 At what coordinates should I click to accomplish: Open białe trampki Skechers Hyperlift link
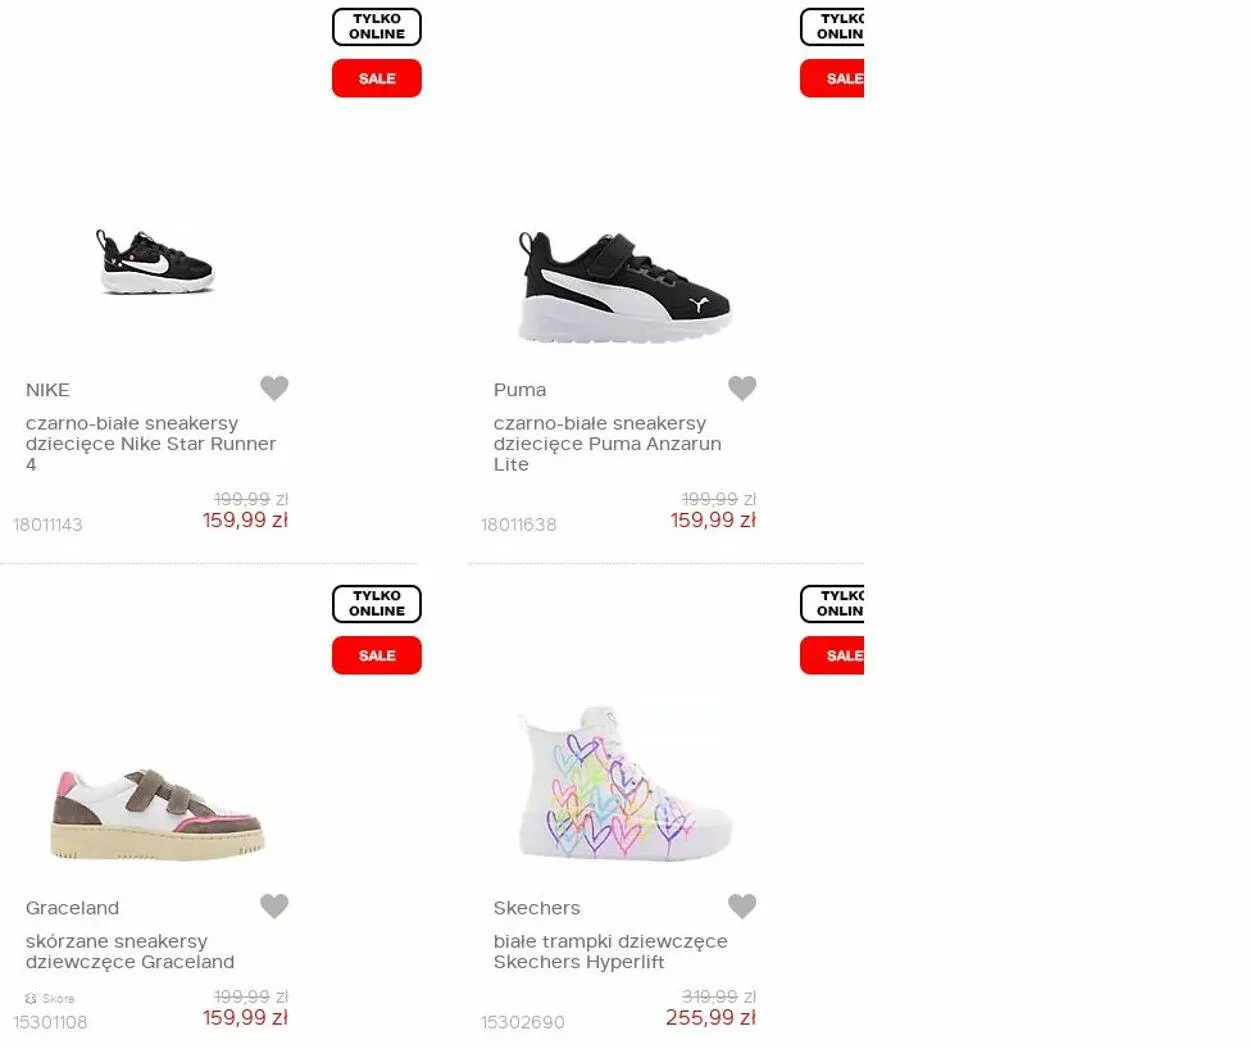click(610, 951)
